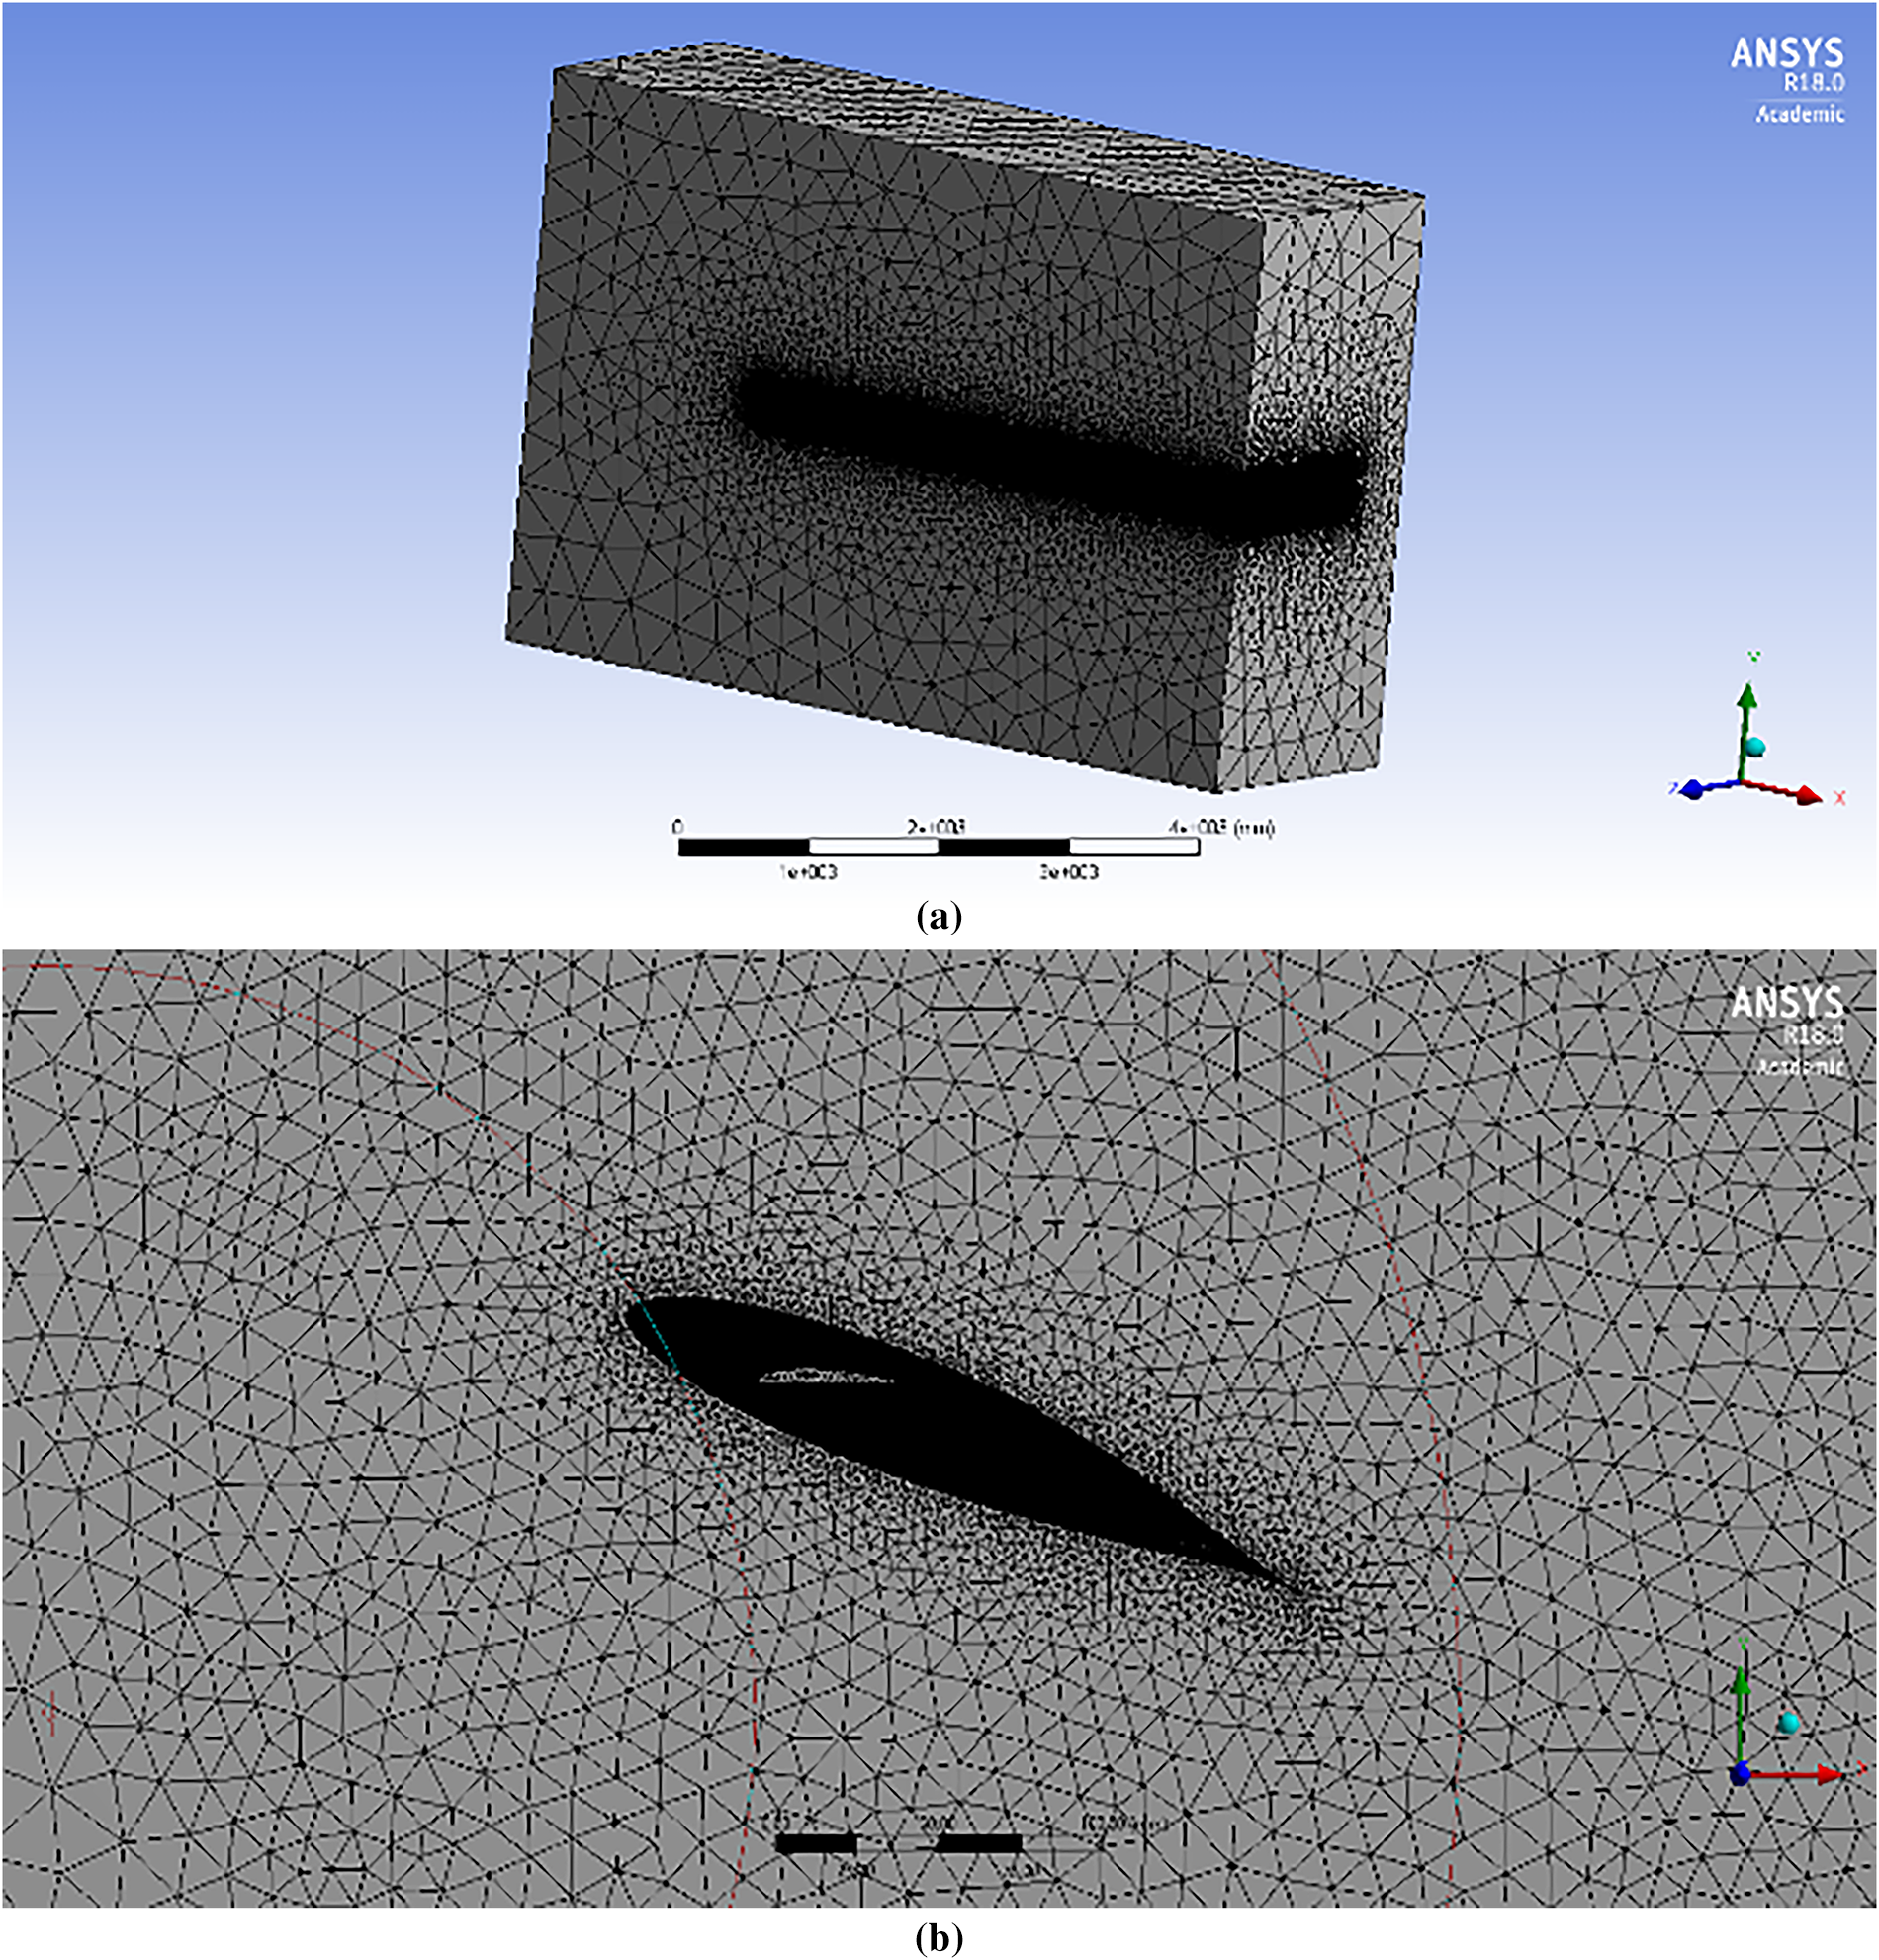
Task: Click the scale ruler in the upper view
Action: (x=938, y=847)
